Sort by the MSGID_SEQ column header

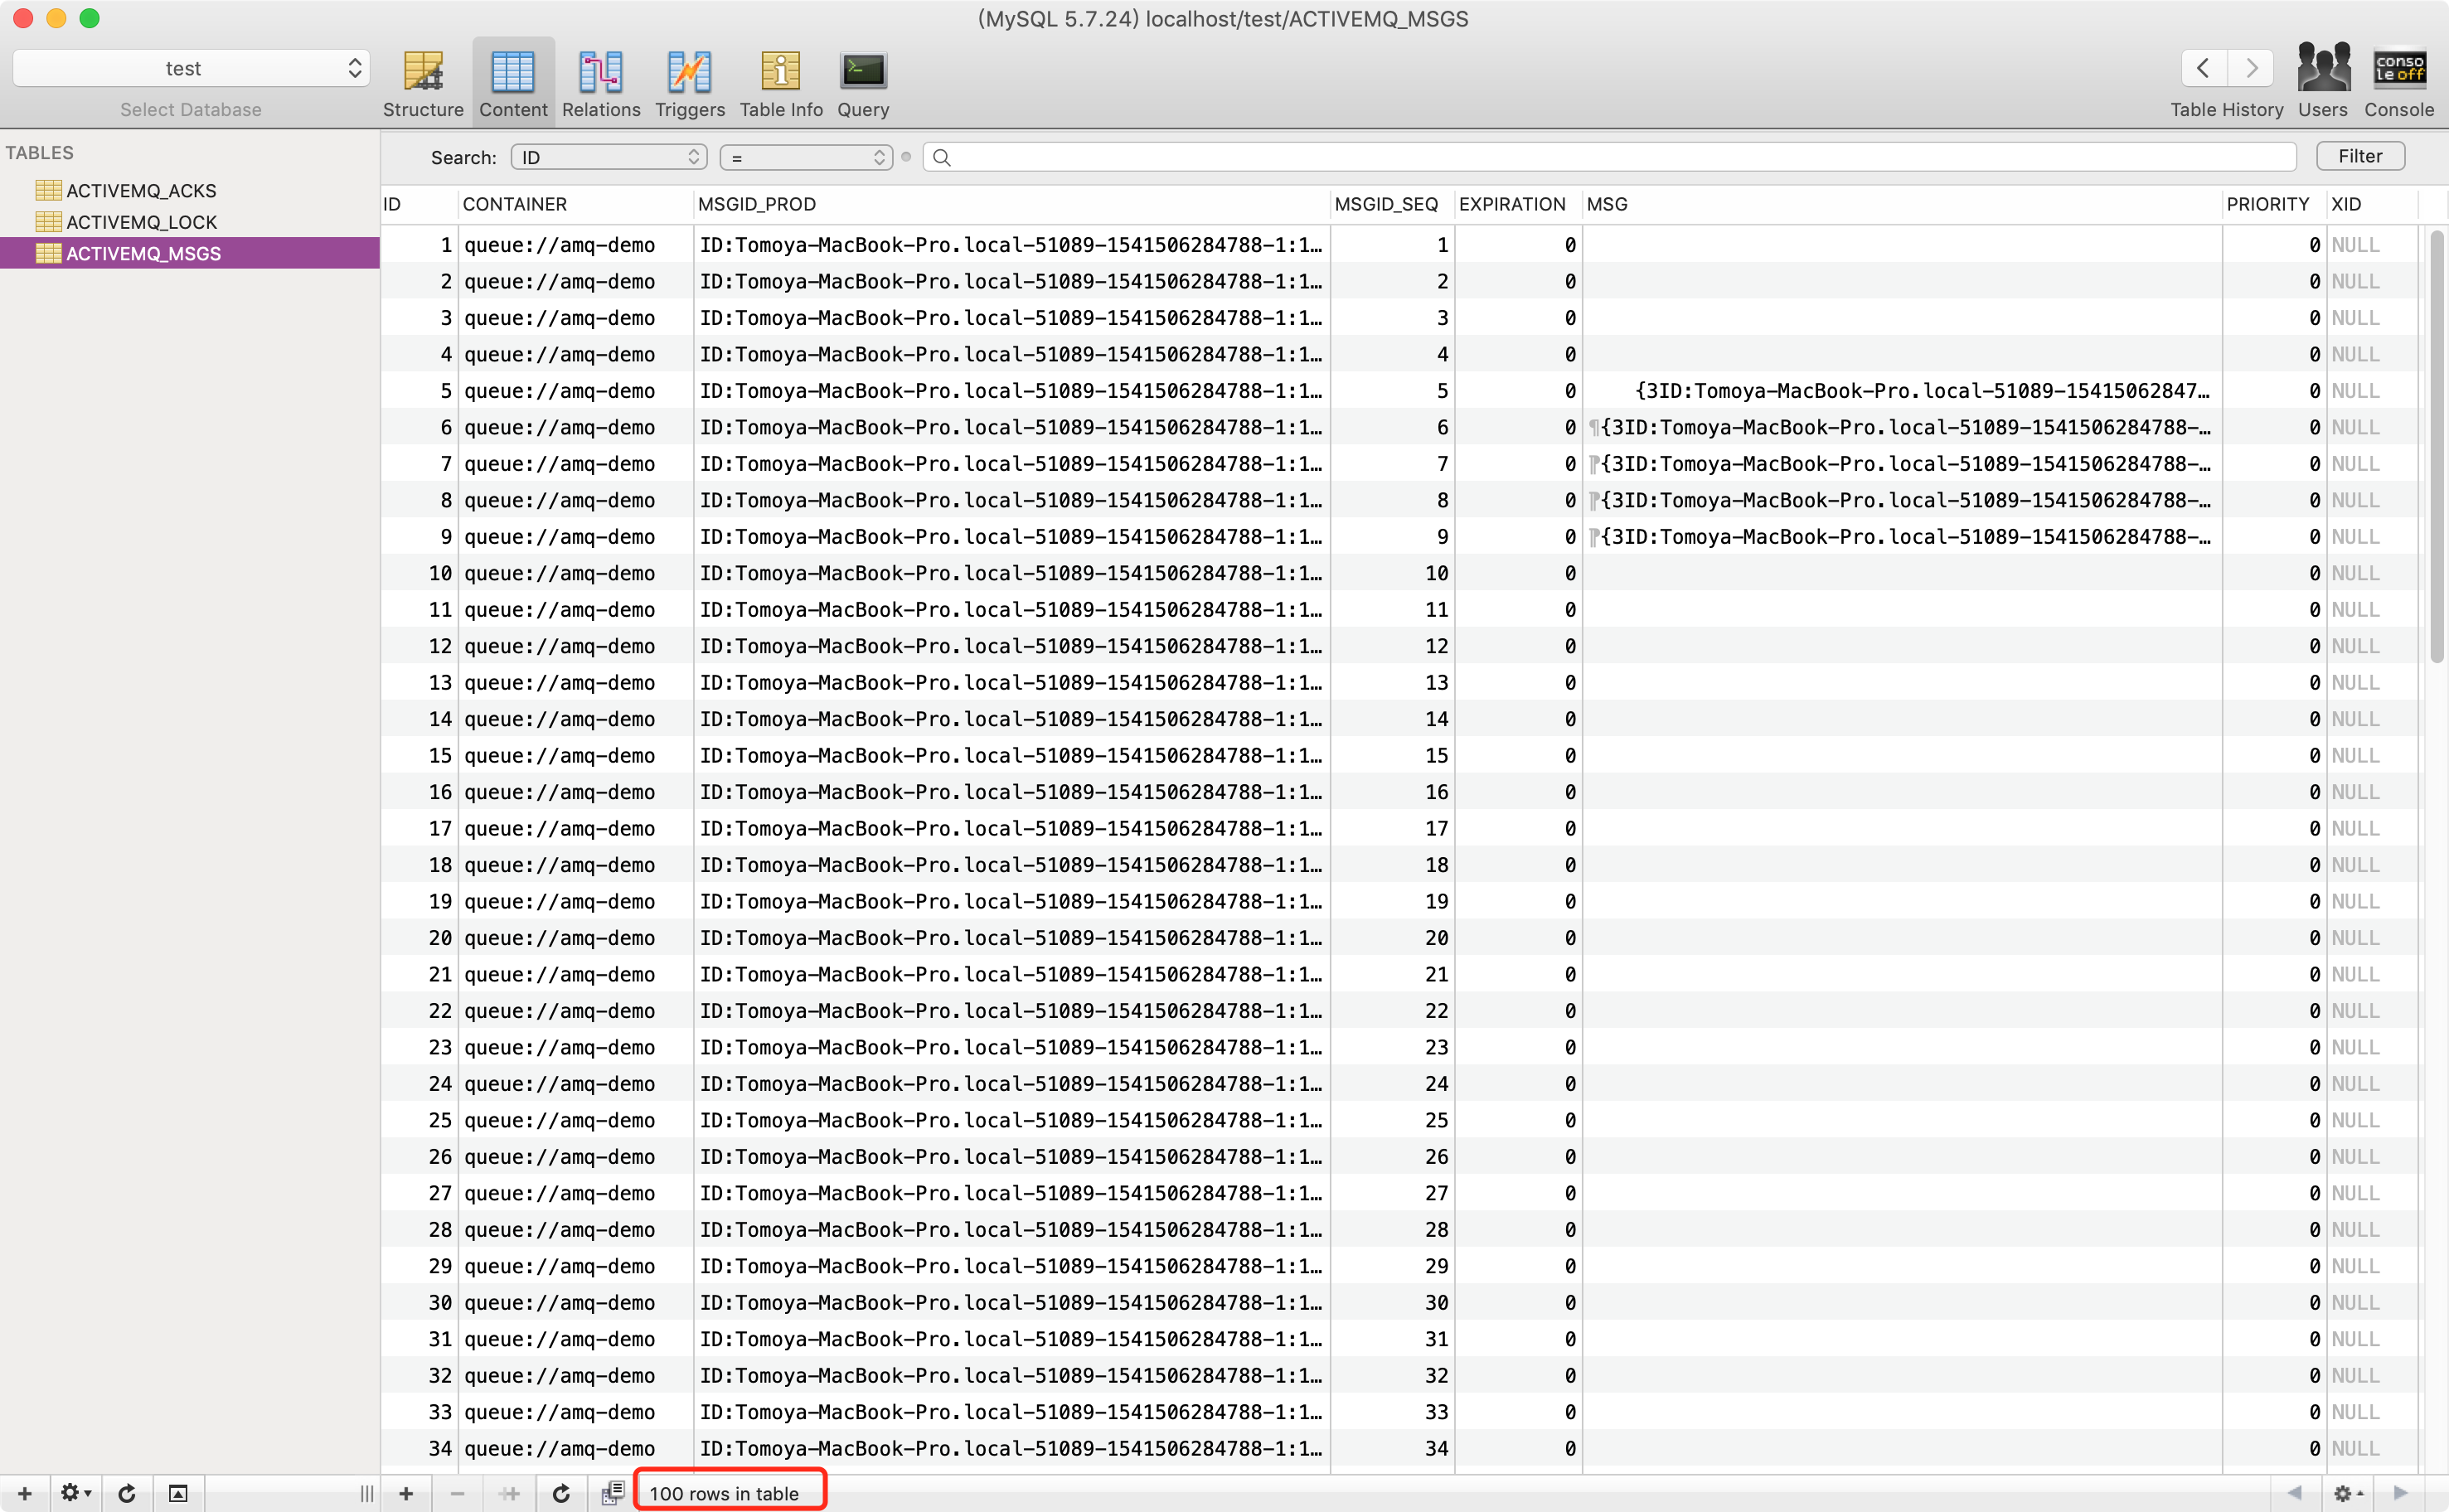tap(1391, 204)
